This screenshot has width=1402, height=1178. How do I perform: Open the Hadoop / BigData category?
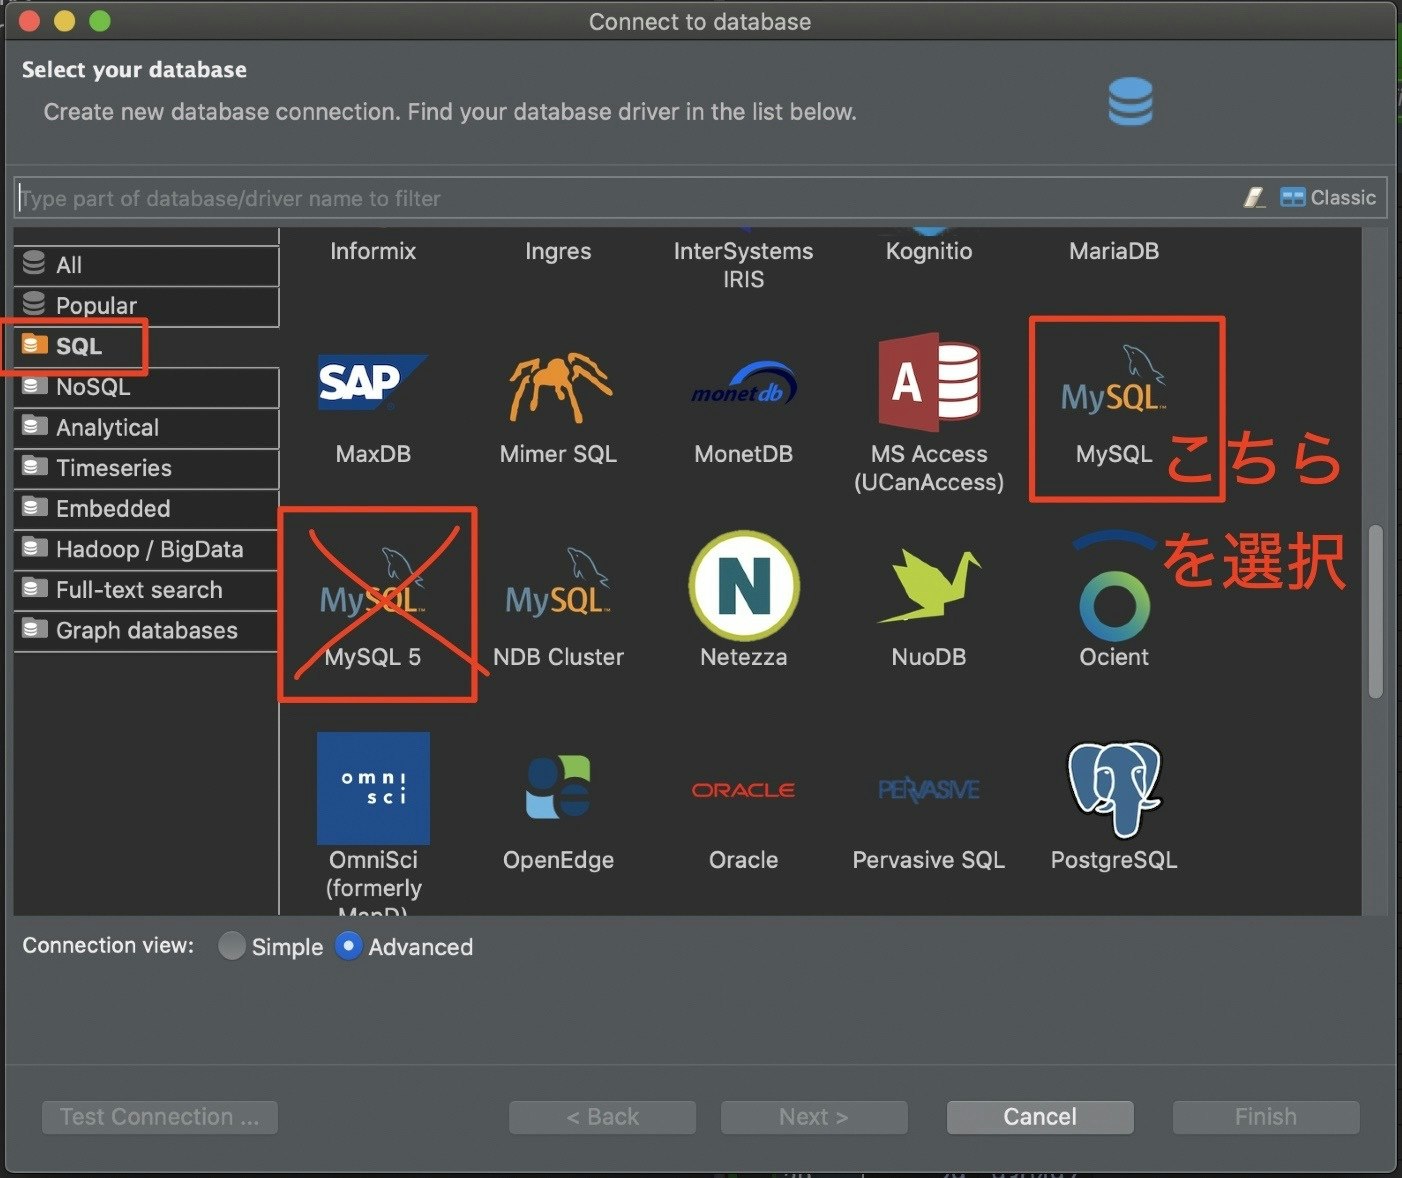[x=146, y=549]
